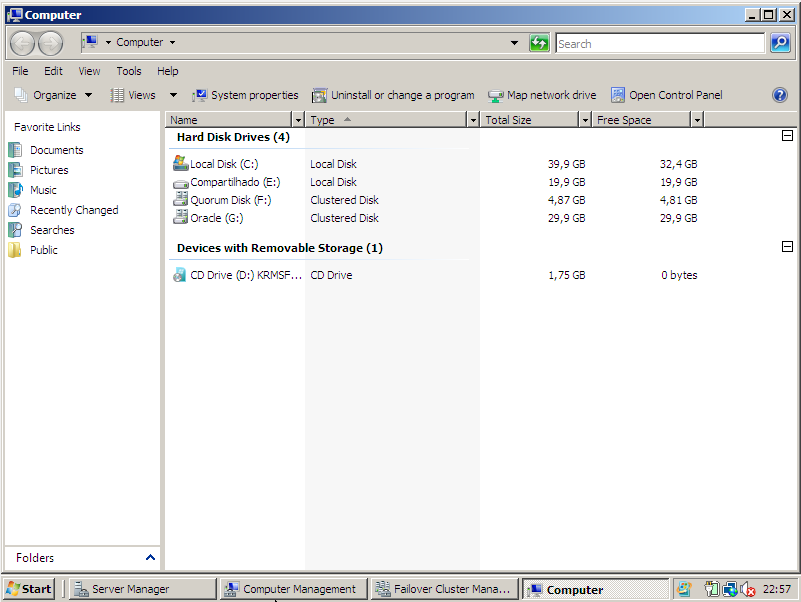Viewport: 801px width, 602px height.
Task: Switch to Computer Management in taskbar
Action: tap(294, 589)
